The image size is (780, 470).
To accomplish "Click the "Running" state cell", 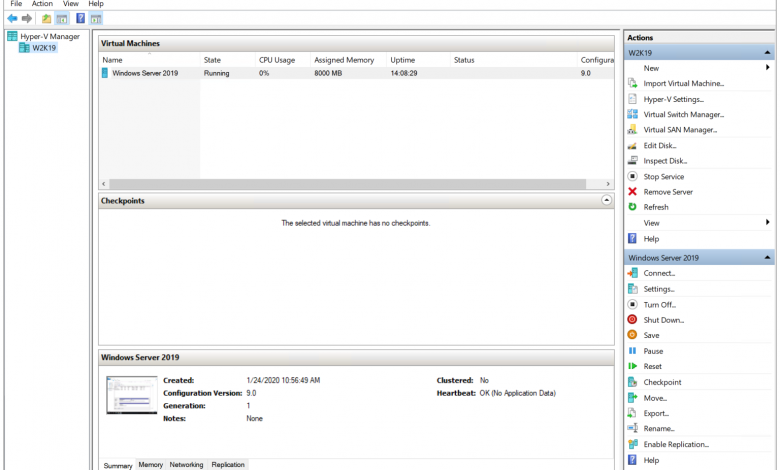I will pos(216,73).
